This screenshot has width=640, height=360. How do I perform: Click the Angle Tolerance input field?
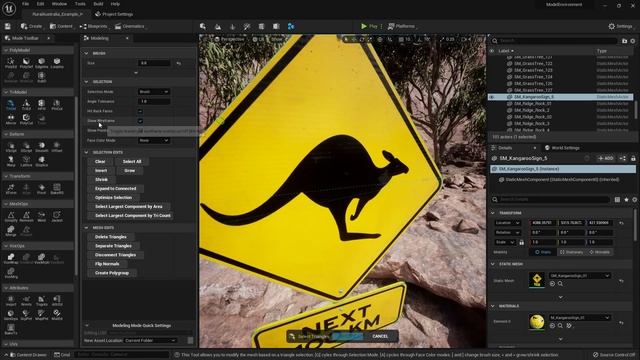tap(153, 102)
